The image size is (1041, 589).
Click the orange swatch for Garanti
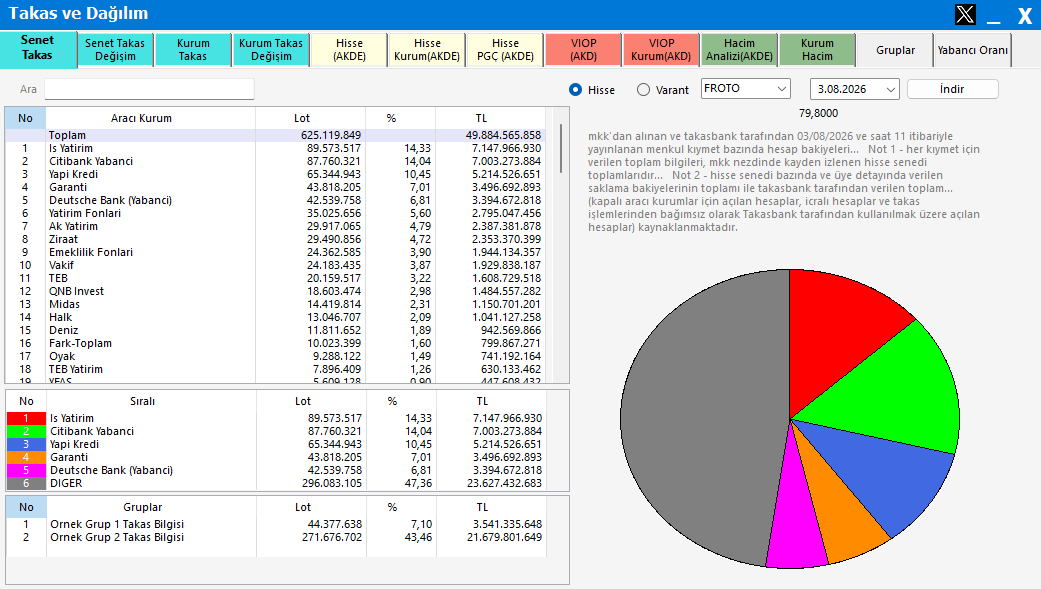point(26,457)
